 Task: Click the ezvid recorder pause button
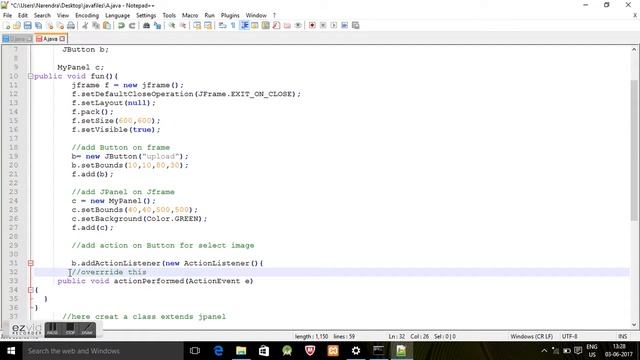[x=53, y=329]
